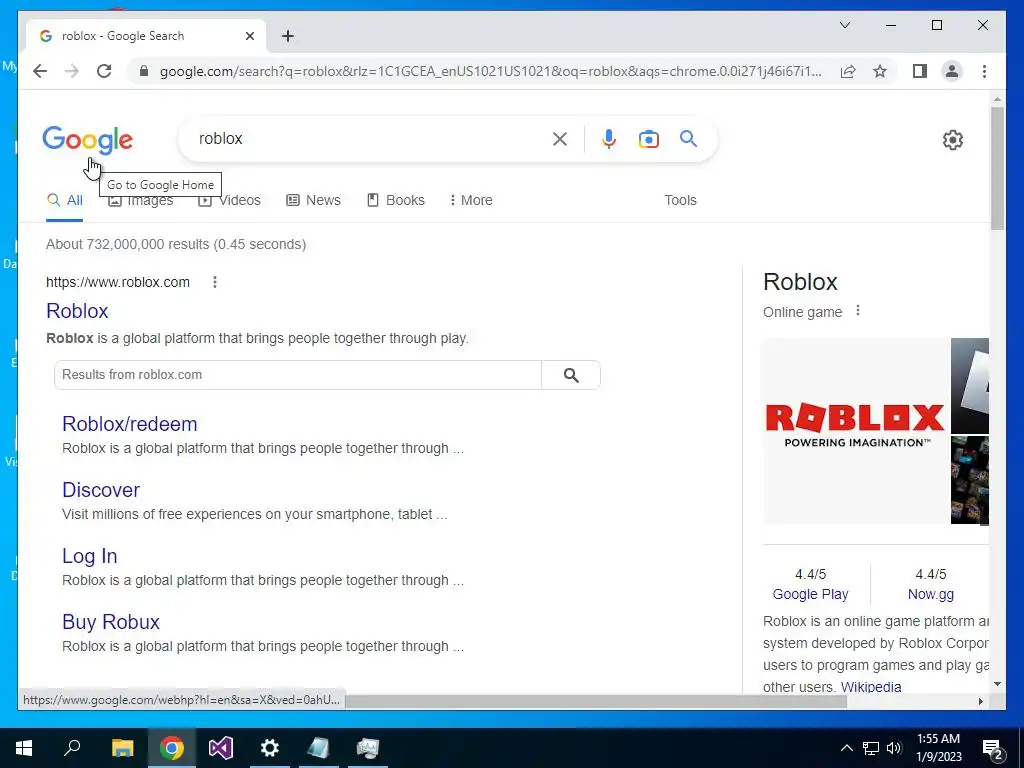1024x768 pixels.
Task: Open options for roblox.com result
Action: [x=215, y=282]
